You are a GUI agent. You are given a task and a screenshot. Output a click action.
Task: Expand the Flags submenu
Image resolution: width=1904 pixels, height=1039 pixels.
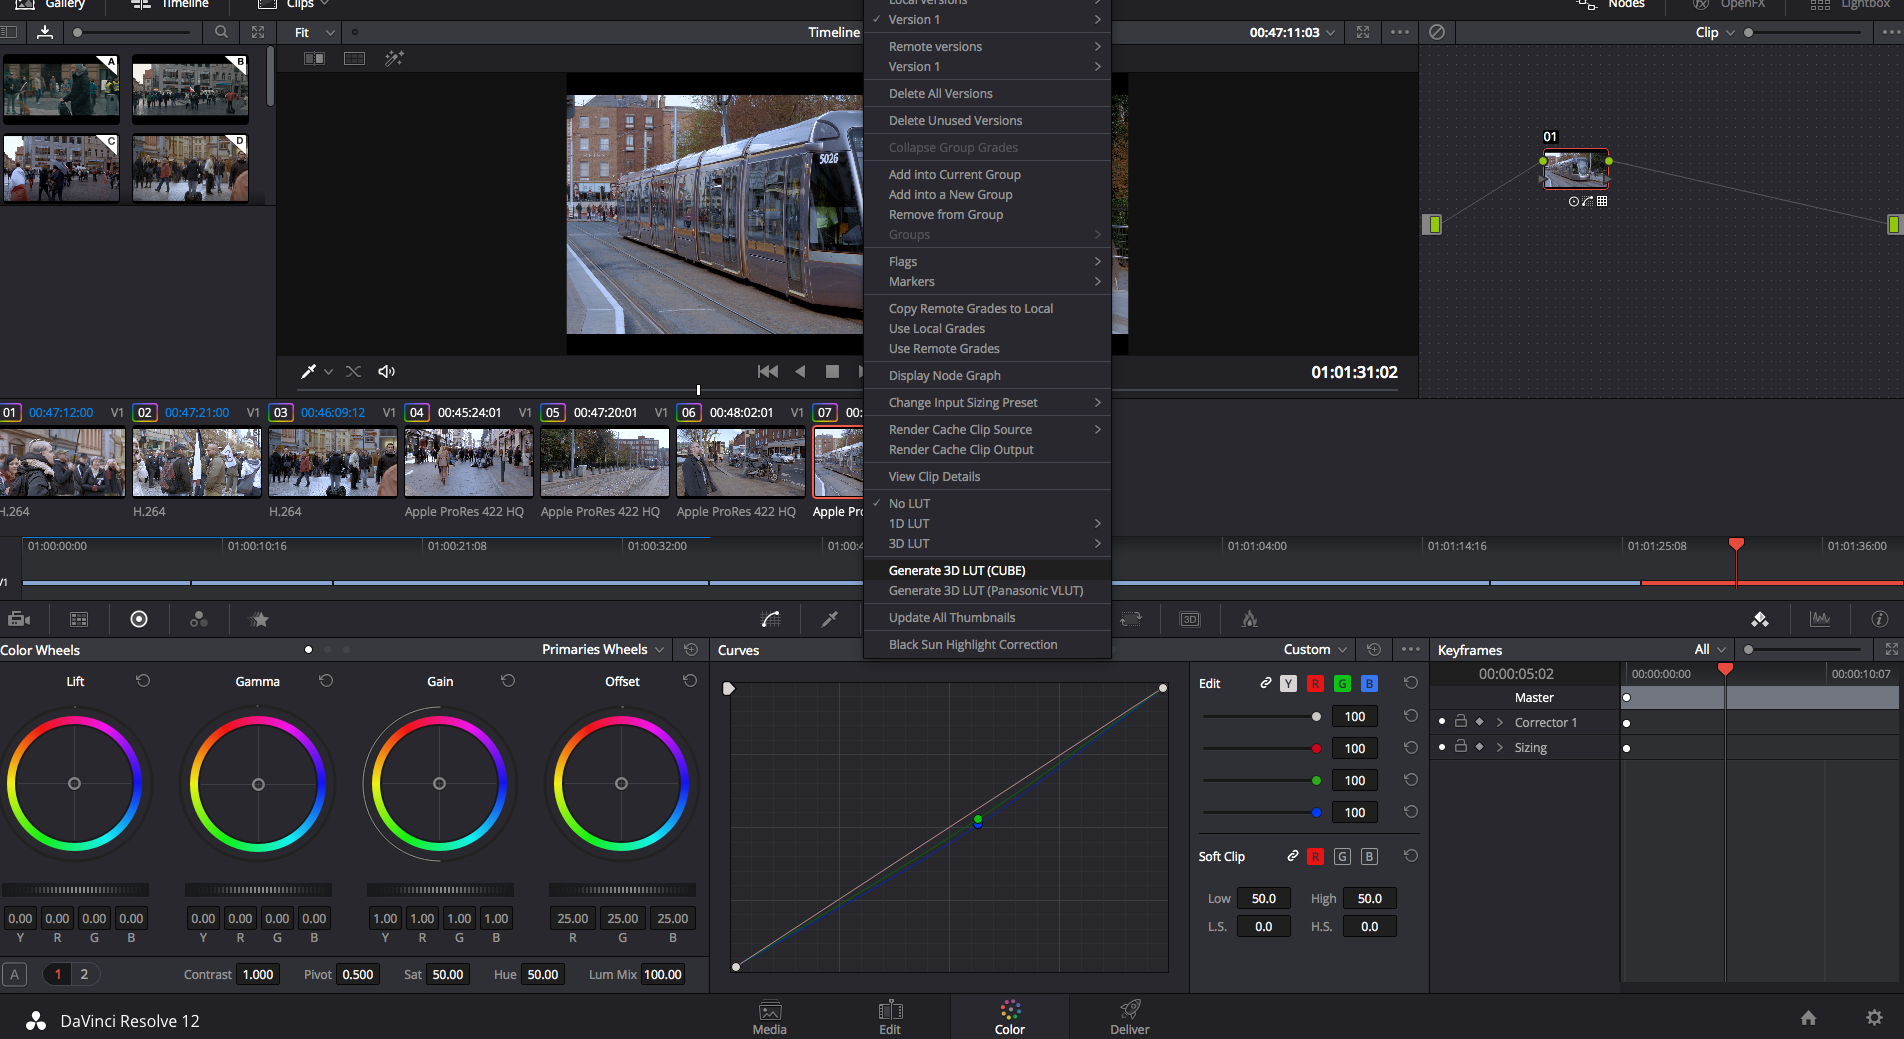(987, 261)
